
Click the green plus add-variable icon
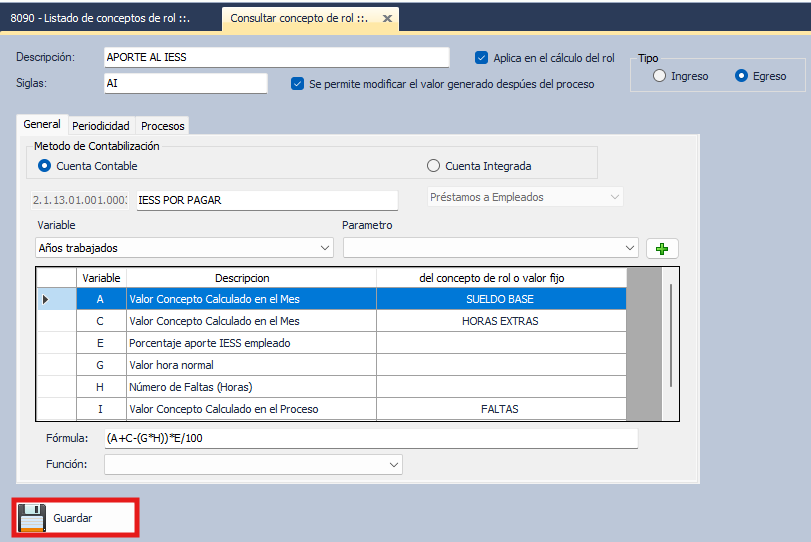661,248
